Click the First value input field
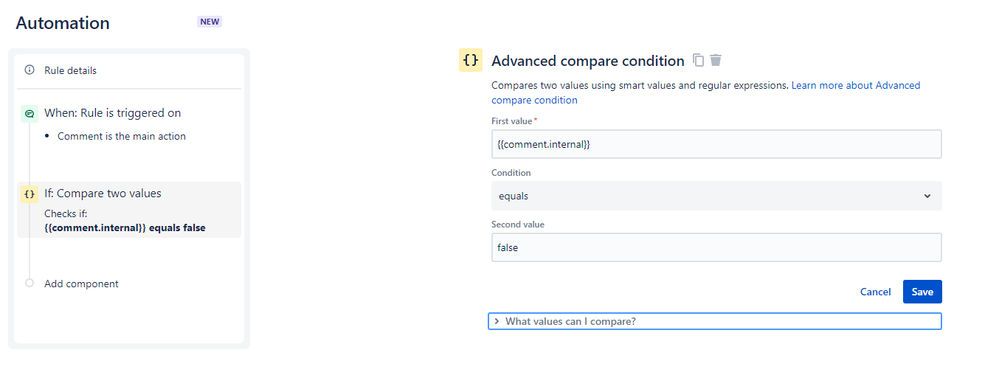Screen dimensions: 999x390 point(716,145)
